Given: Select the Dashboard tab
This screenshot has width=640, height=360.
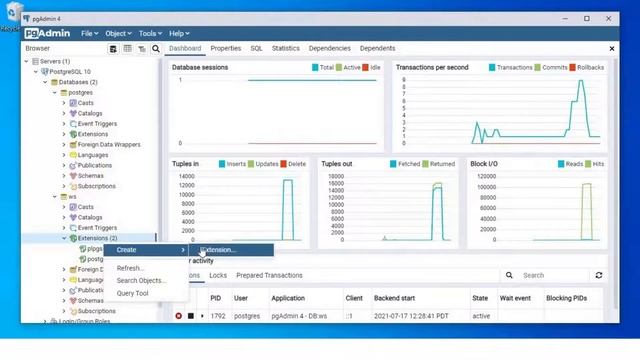Looking at the screenshot, I should tap(185, 48).
